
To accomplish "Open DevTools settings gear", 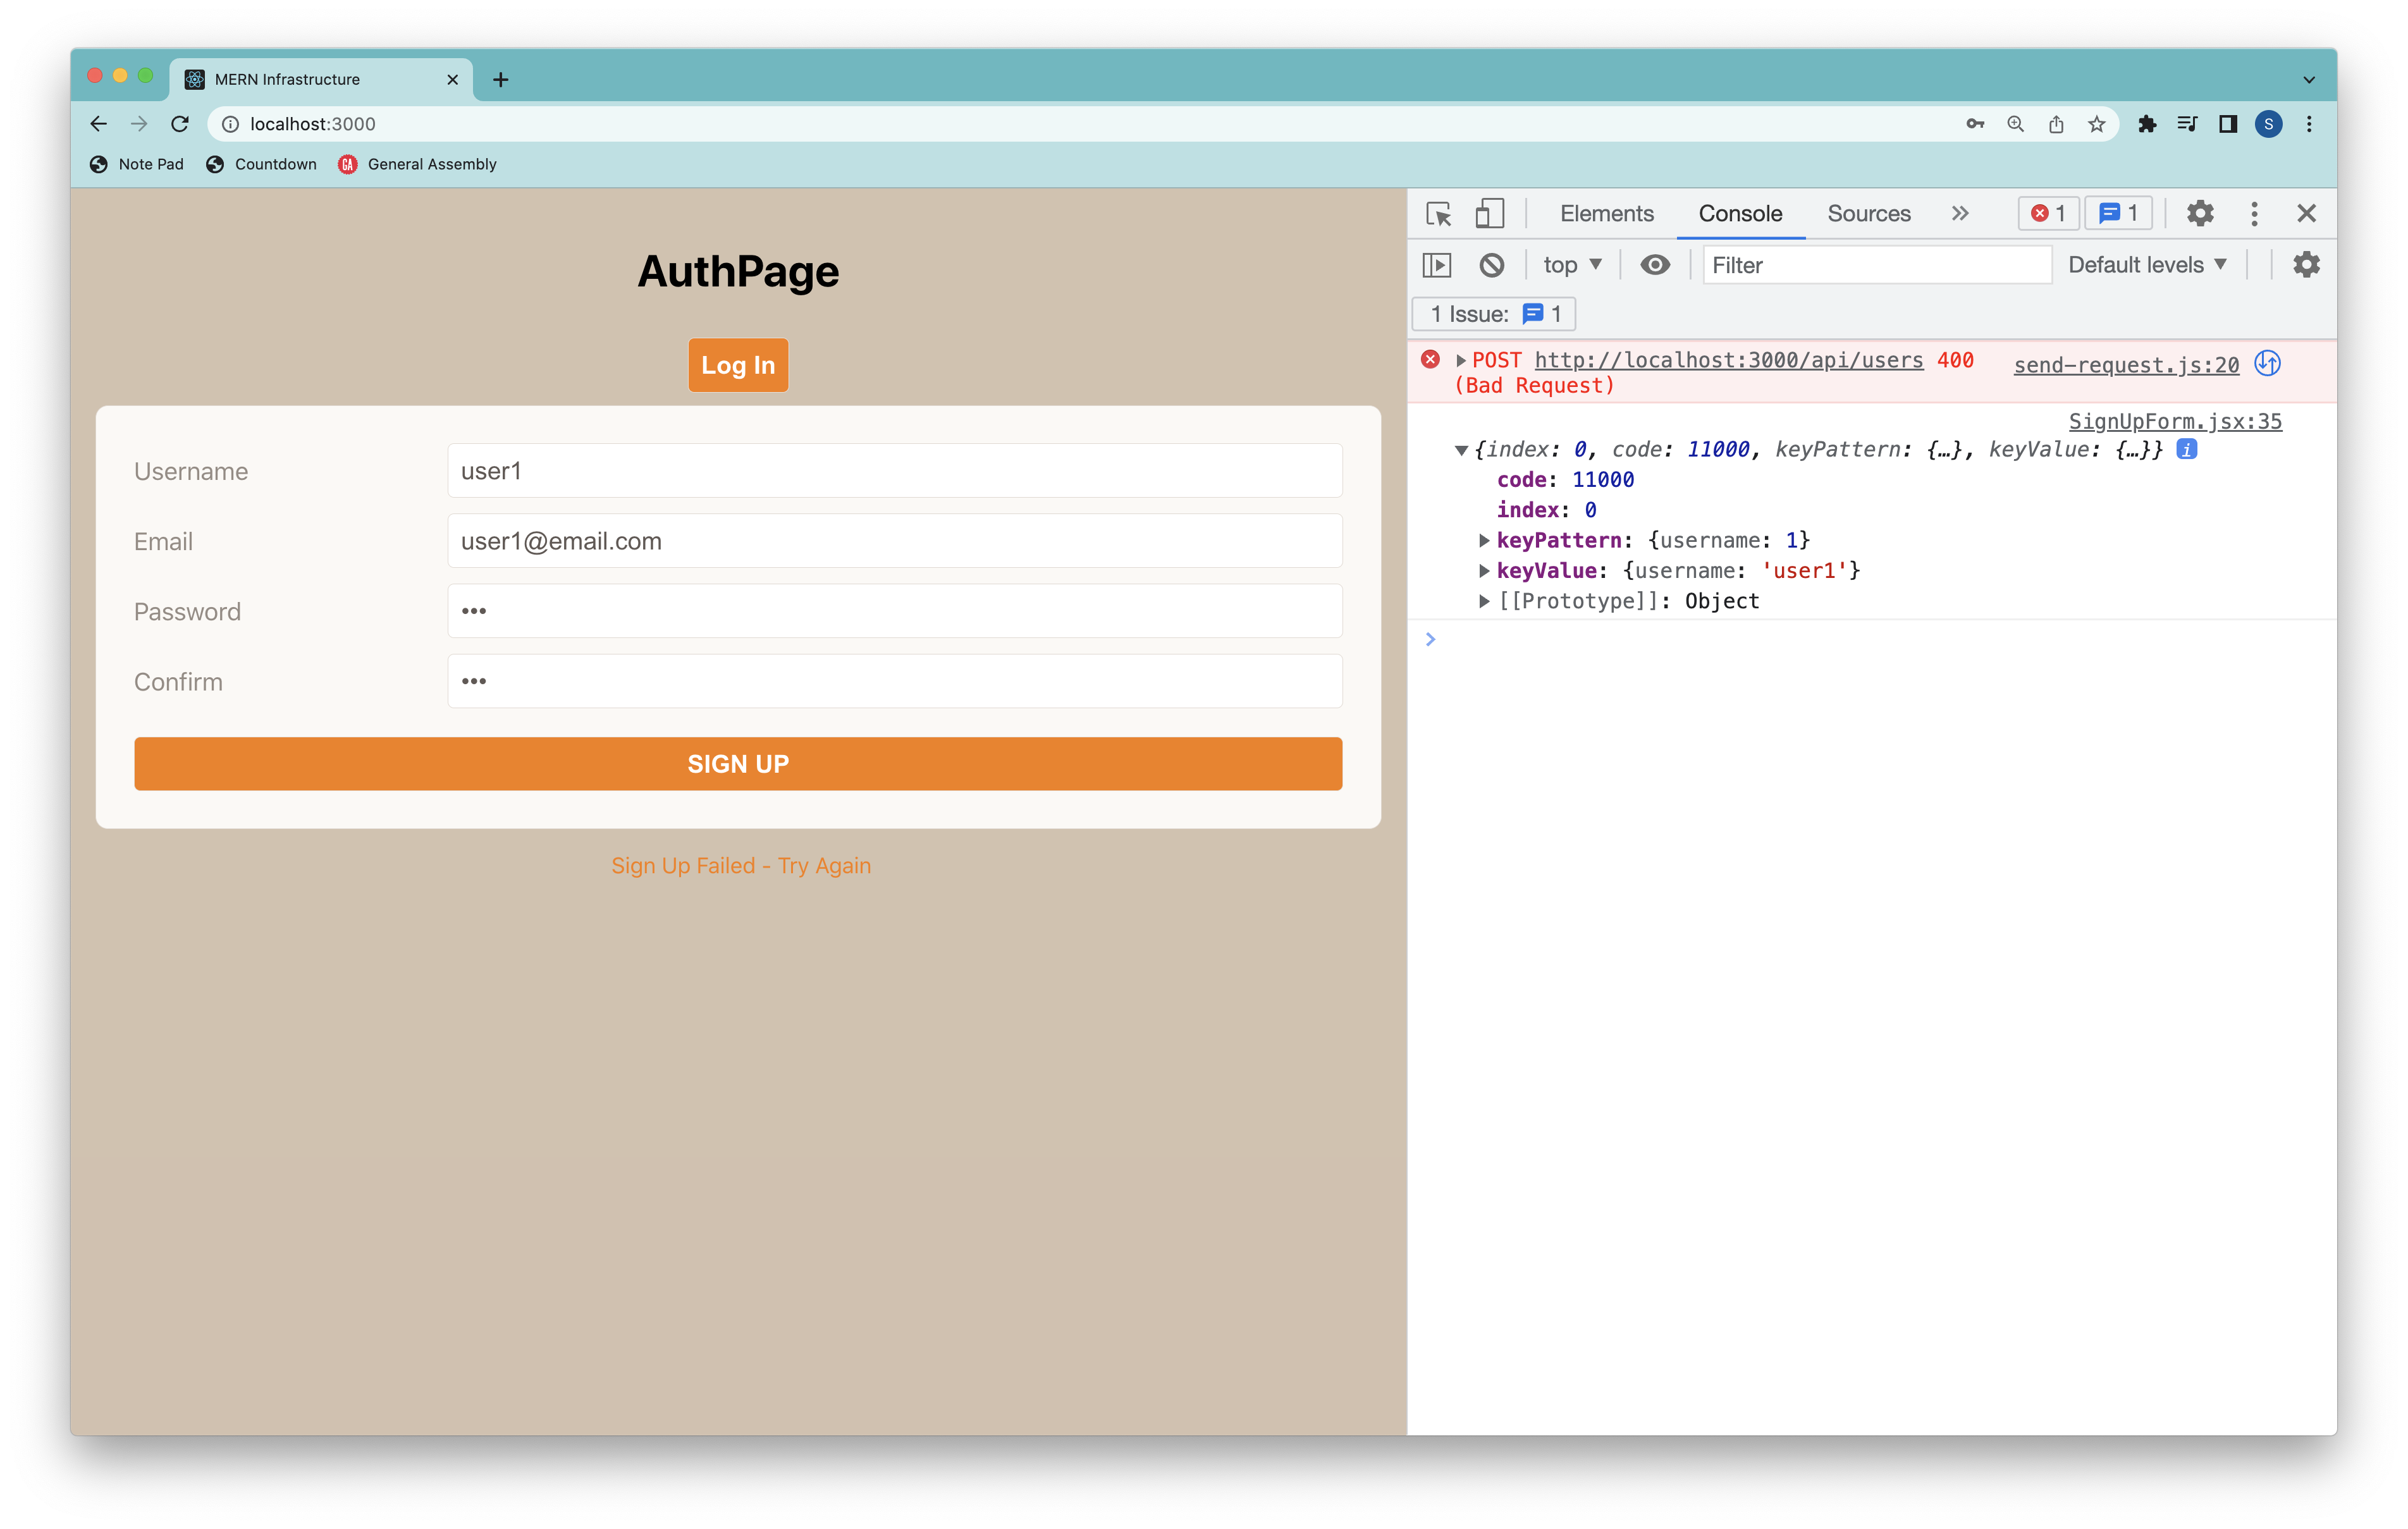I will [2199, 214].
